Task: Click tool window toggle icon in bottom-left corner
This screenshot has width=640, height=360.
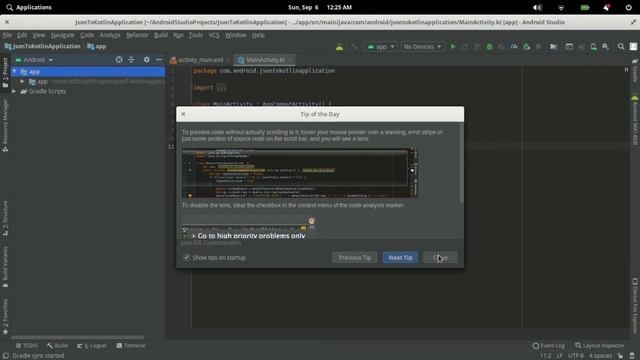Action: [6, 356]
